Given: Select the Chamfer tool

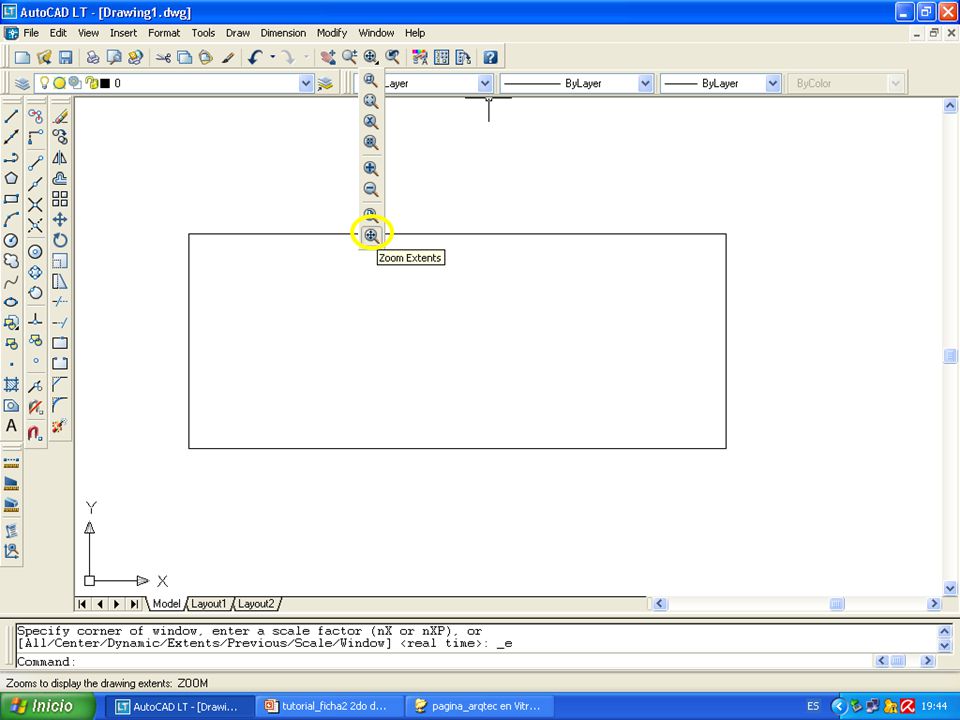Looking at the screenshot, I should 60,384.
